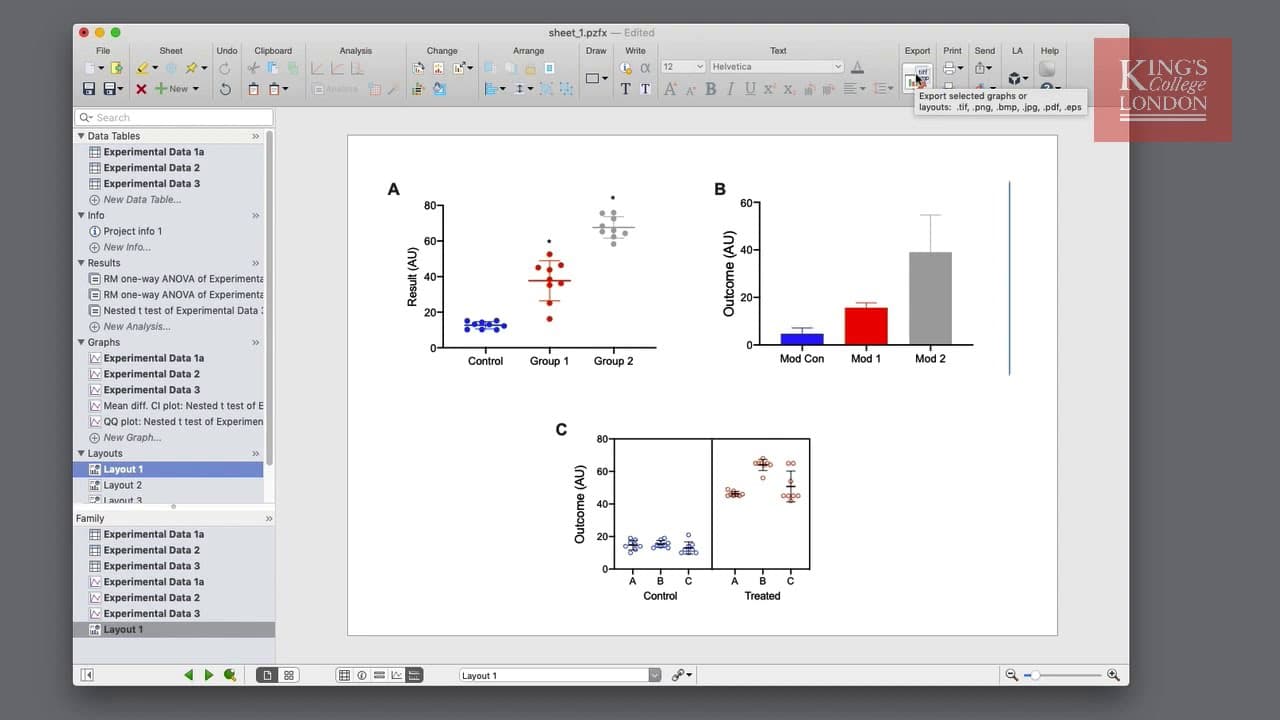This screenshot has width=1280, height=720.
Task: Click the navigator Search field
Action: [x=175, y=117]
